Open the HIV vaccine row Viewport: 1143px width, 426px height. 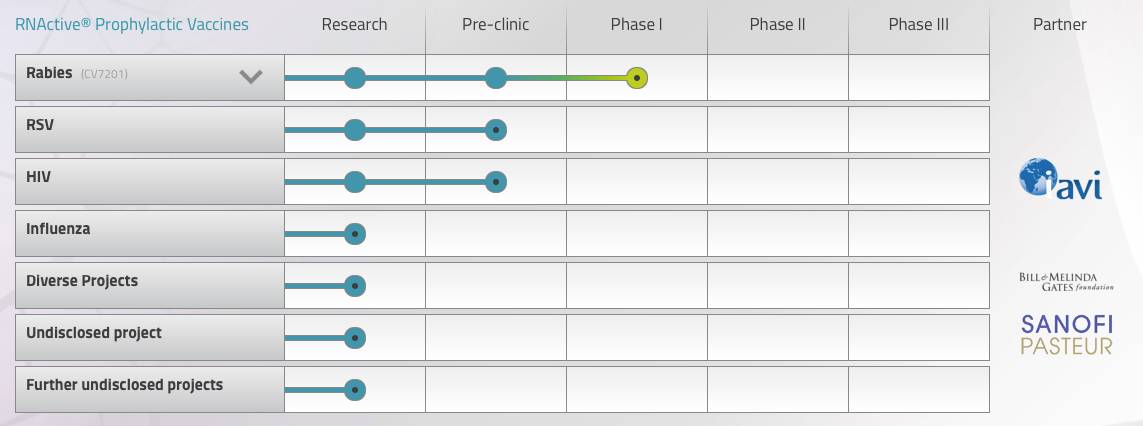pyautogui.click(x=150, y=182)
